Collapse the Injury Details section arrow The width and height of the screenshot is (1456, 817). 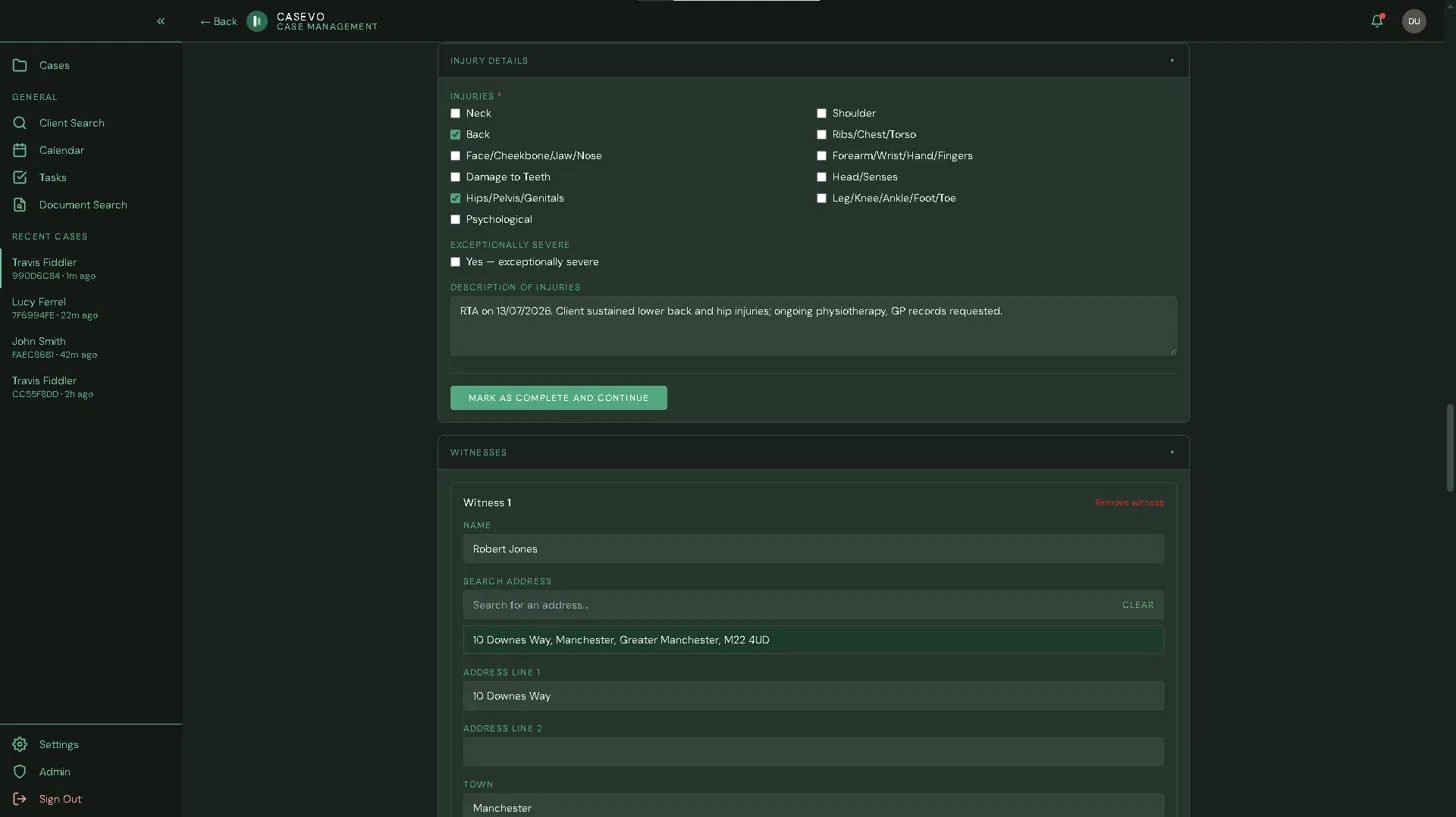(x=1172, y=61)
